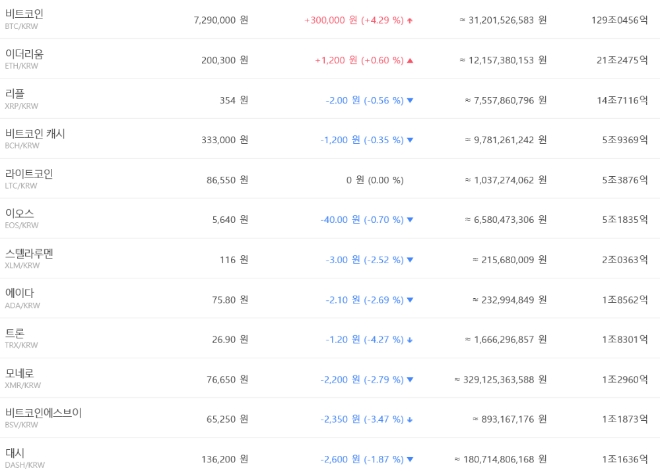This screenshot has height=471, width=660.
Task: Click the red up triangle beside Ethereum's +0.60%
Action: pos(410,60)
